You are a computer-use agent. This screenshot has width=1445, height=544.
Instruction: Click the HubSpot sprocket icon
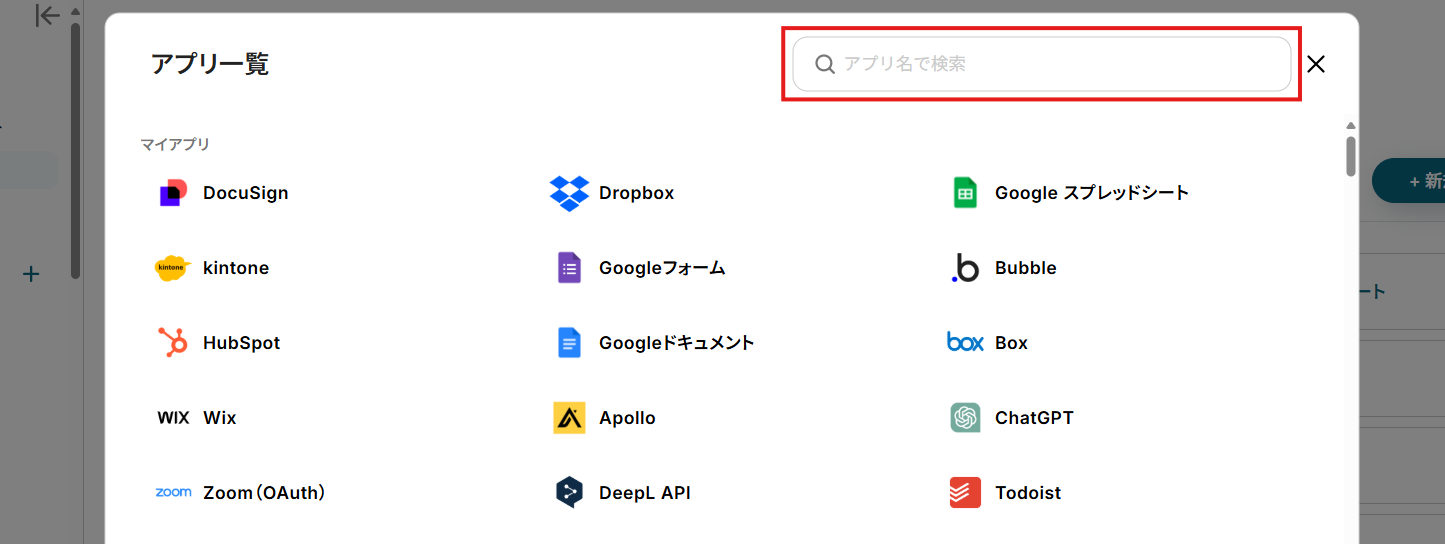coord(173,343)
